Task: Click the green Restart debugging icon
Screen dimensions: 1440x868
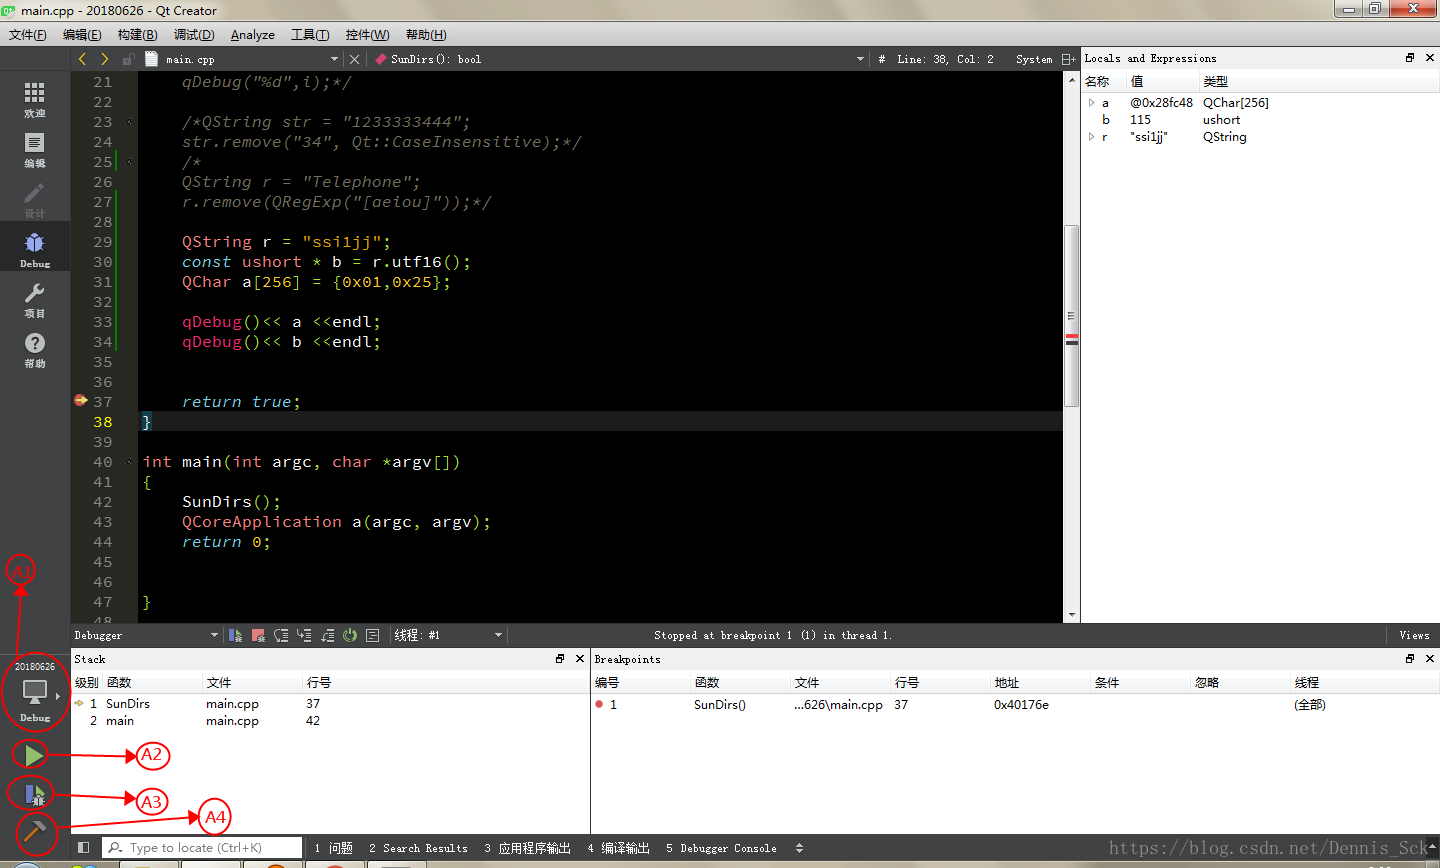Action: (x=350, y=635)
